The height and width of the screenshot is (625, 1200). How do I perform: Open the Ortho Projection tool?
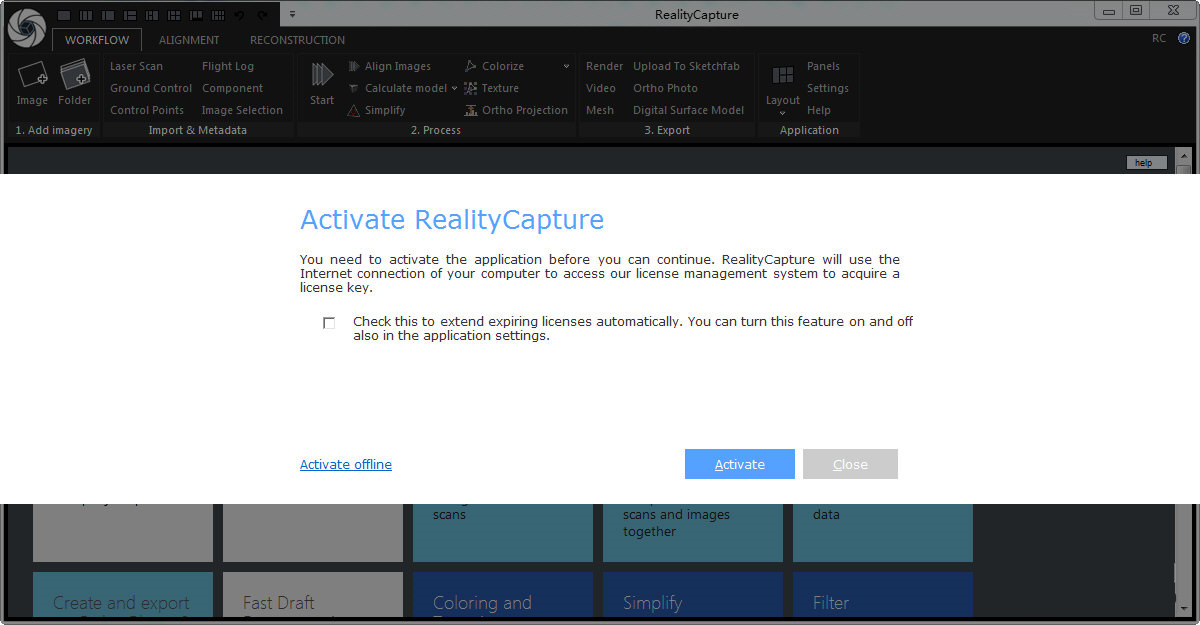520,110
